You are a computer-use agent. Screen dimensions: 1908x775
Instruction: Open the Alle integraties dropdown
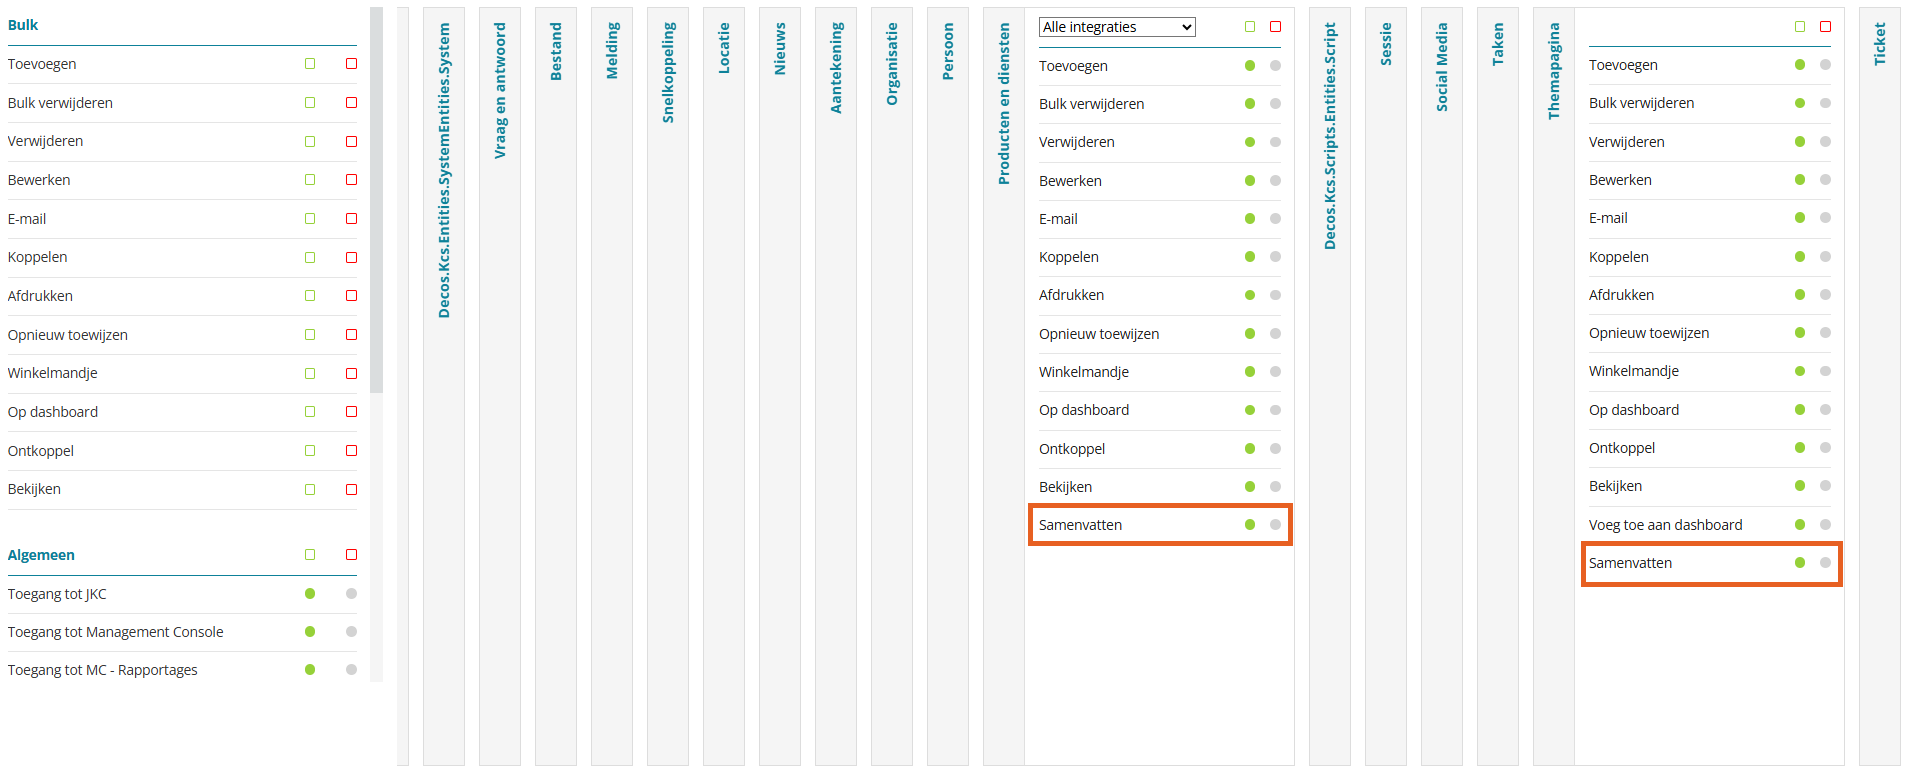click(1117, 27)
